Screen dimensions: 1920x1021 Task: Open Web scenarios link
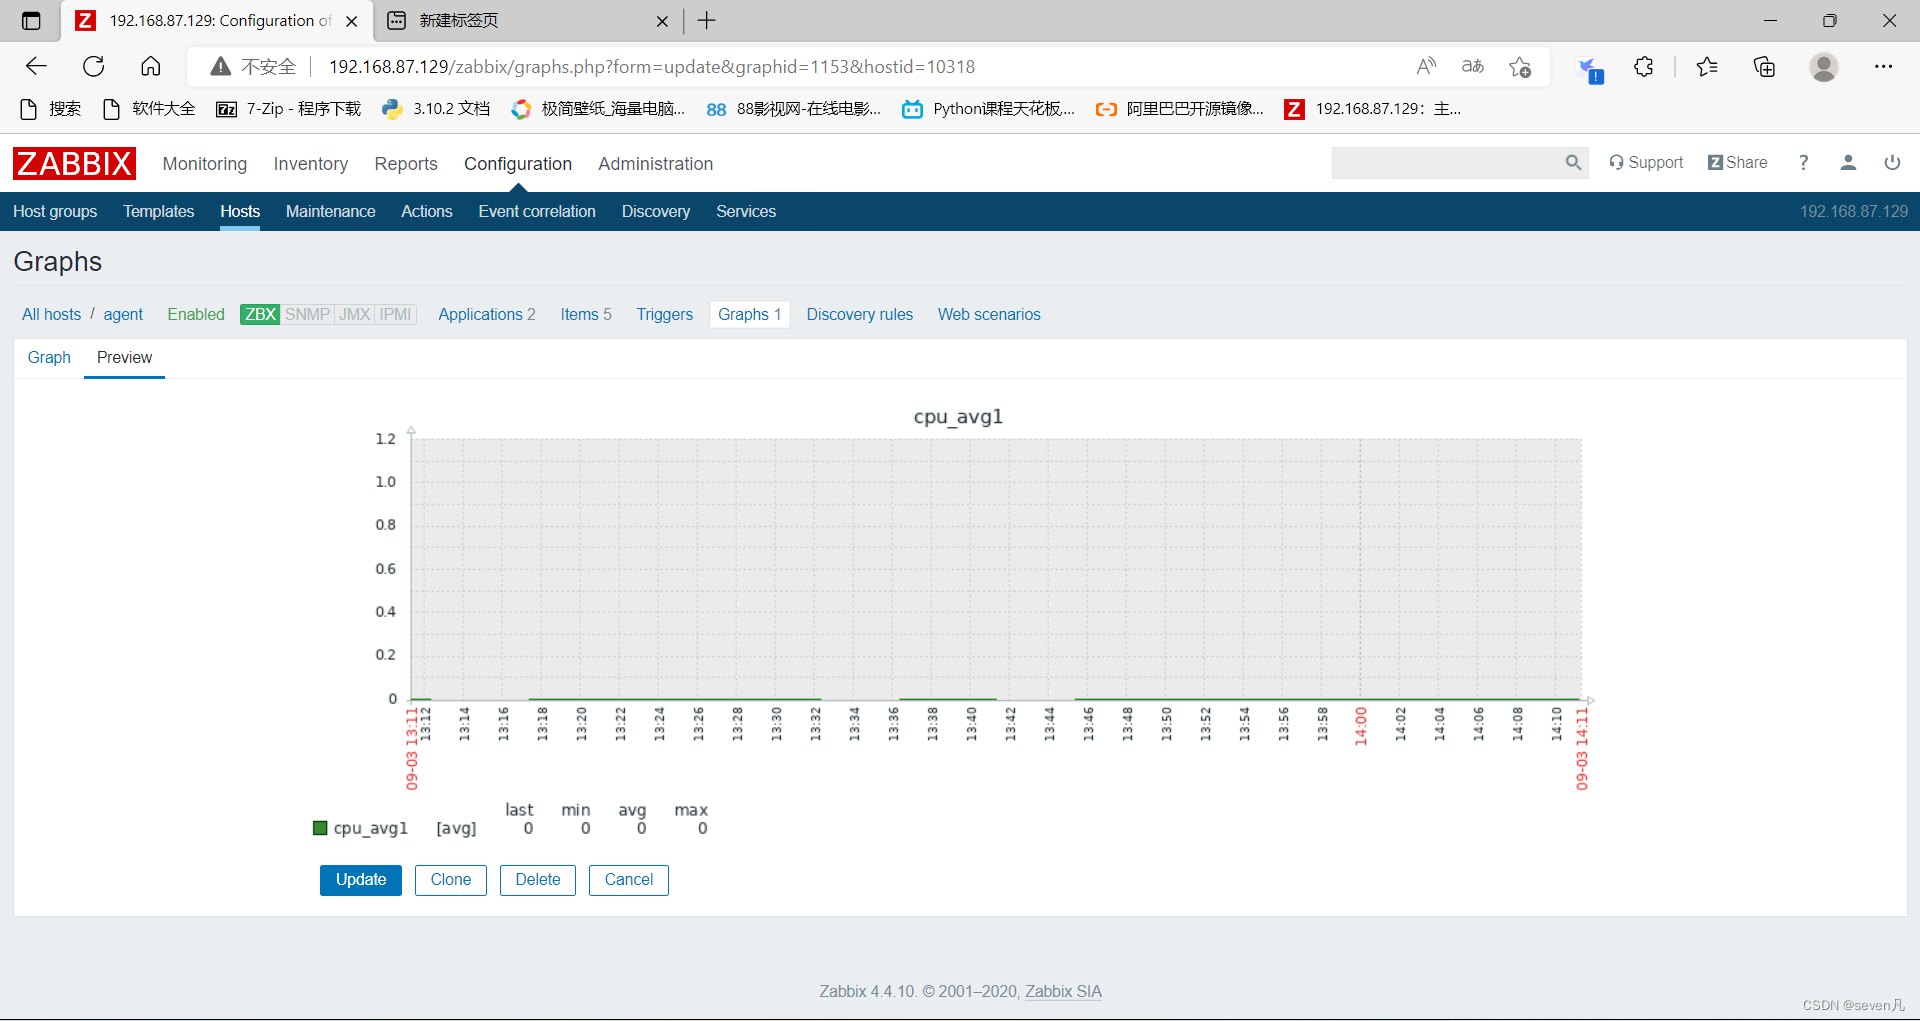point(989,315)
